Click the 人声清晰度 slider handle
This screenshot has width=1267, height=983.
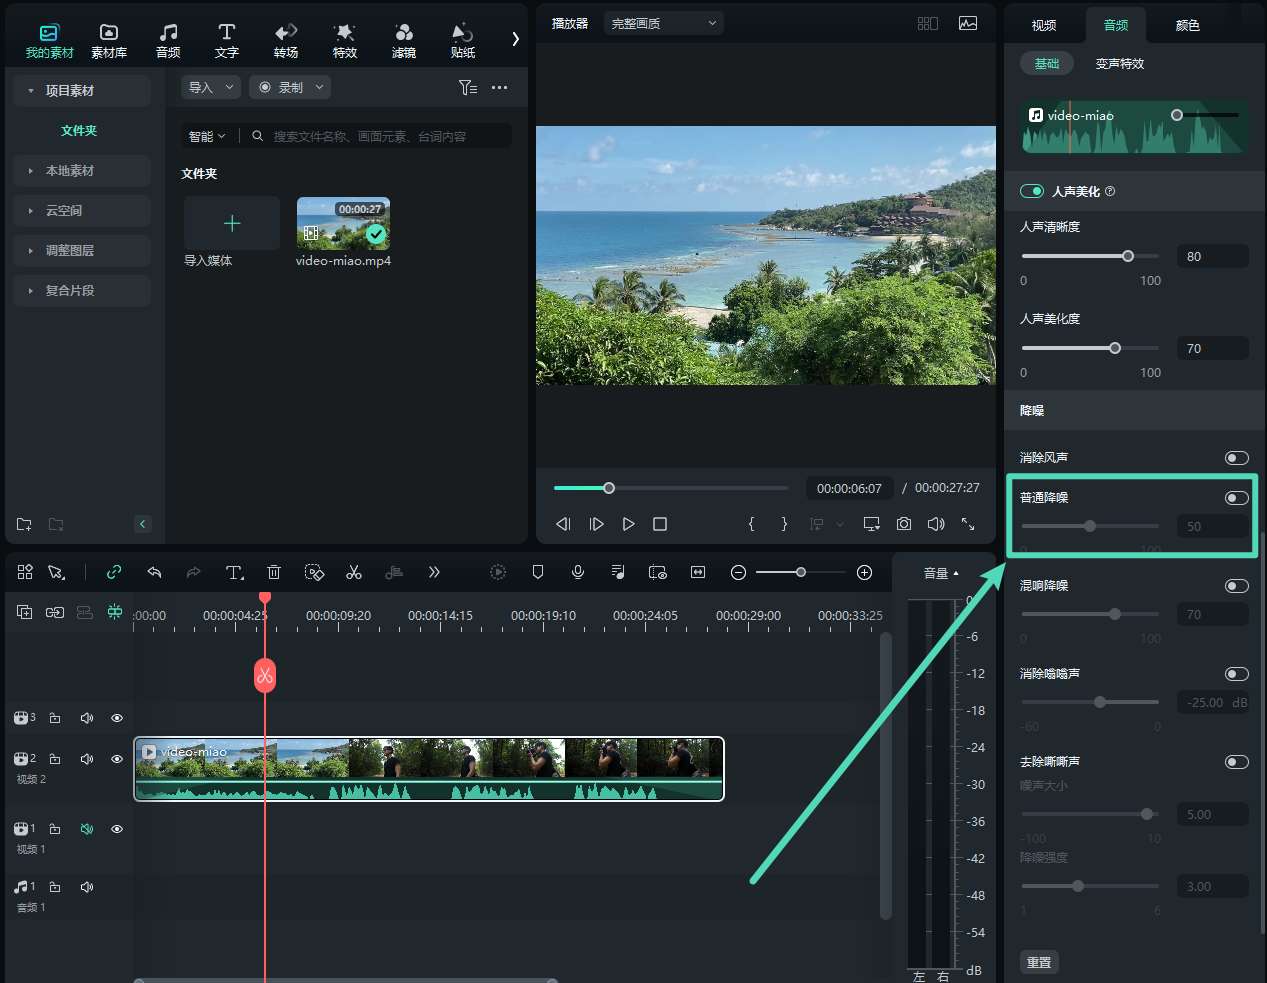1128,256
